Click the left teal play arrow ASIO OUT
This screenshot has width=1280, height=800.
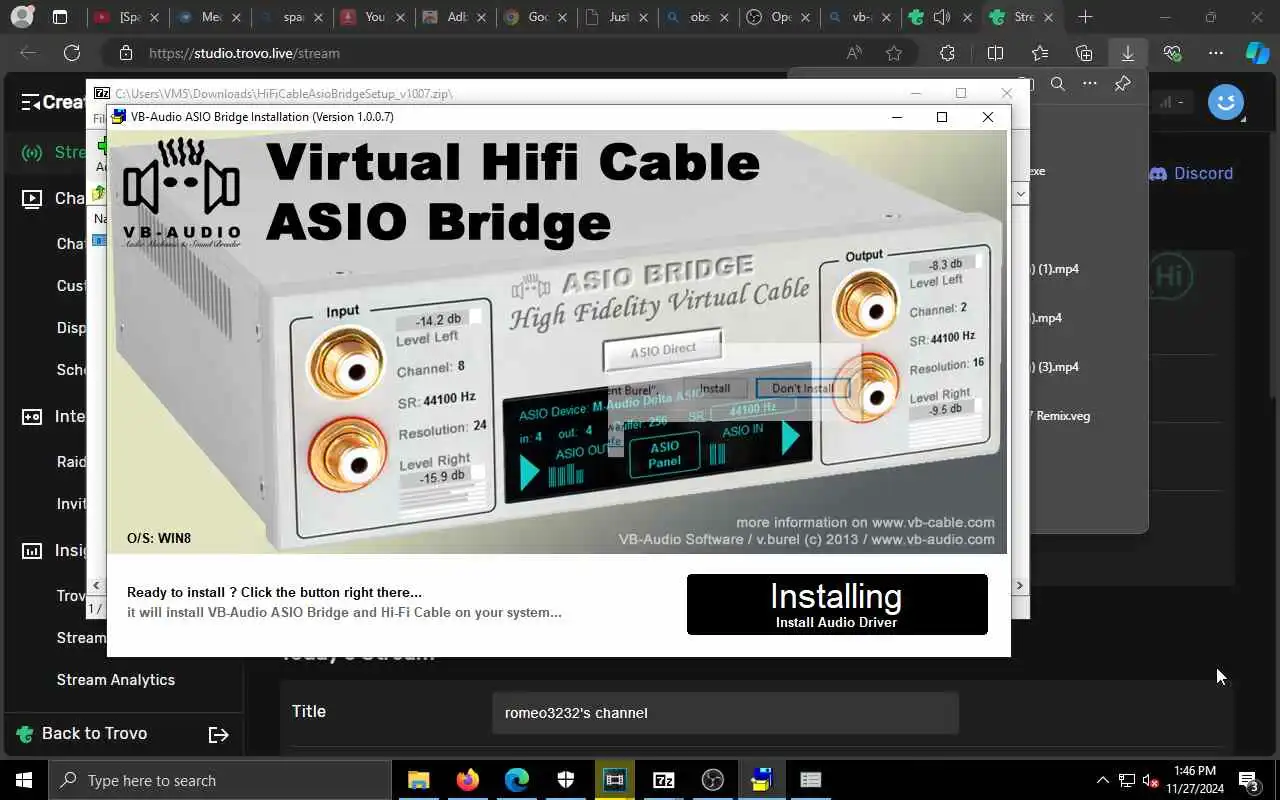pyautogui.click(x=530, y=471)
